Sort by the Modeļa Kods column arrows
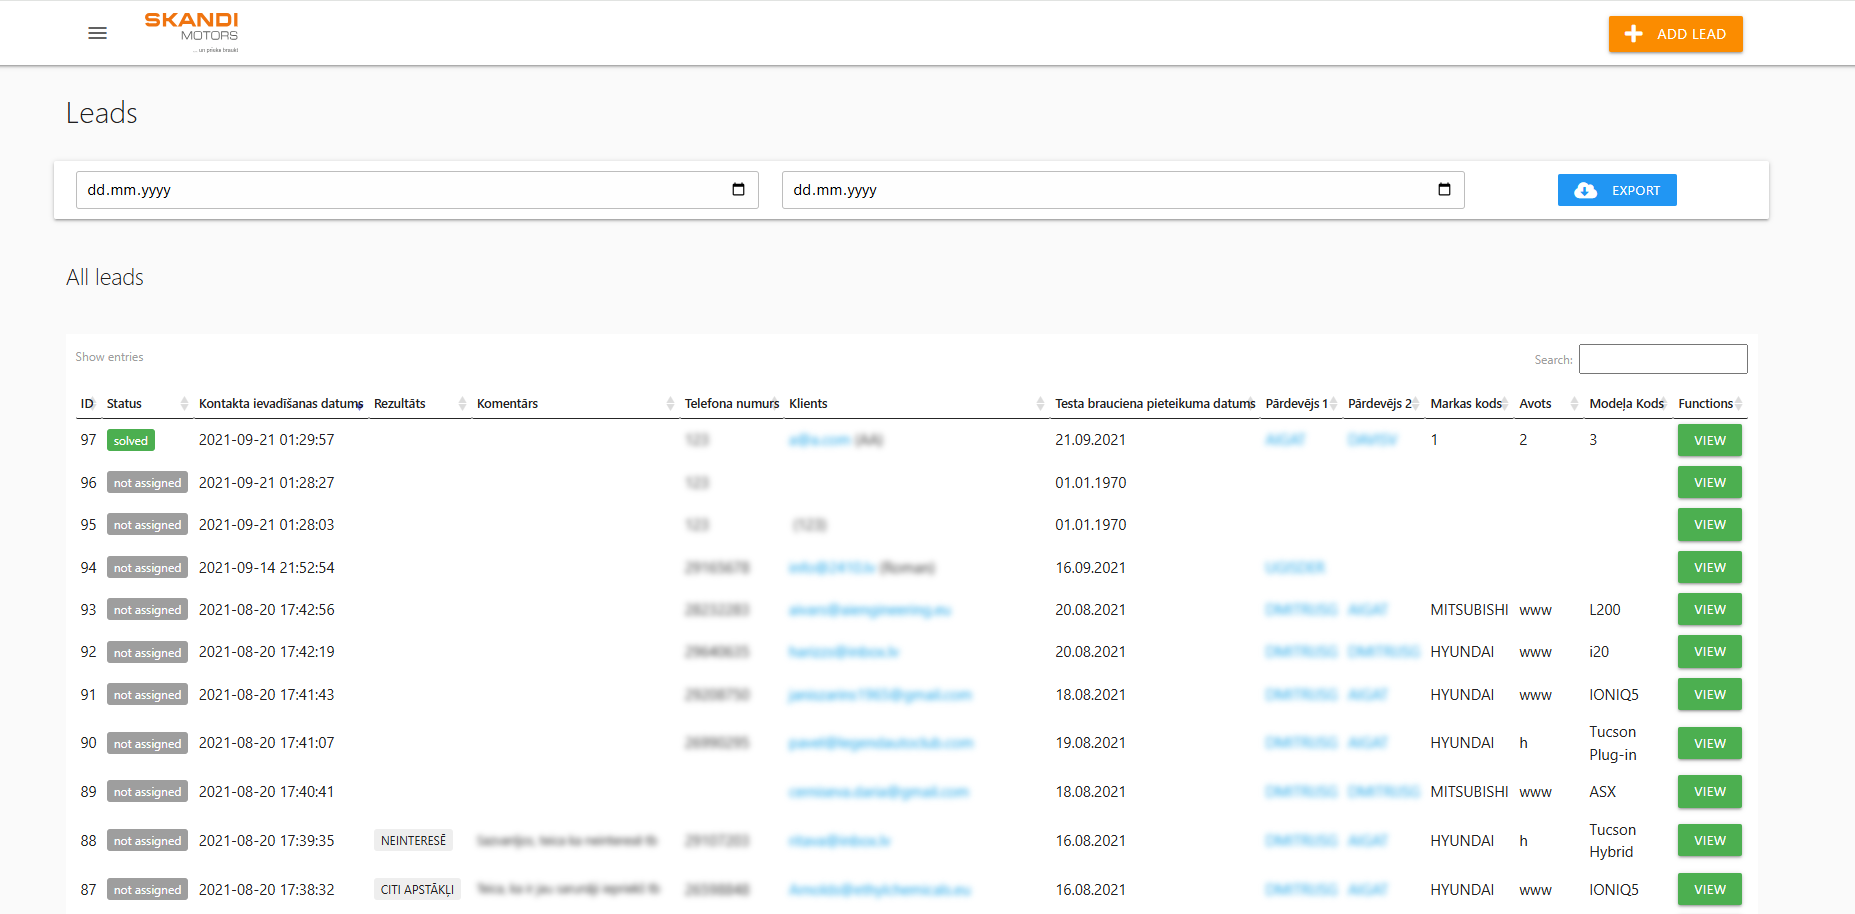This screenshot has width=1855, height=914. pyautogui.click(x=1667, y=403)
